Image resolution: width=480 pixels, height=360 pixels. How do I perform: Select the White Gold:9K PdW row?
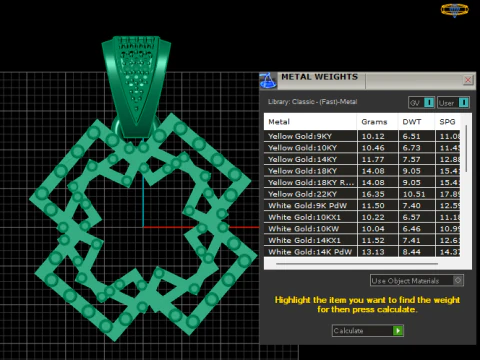click(x=362, y=206)
